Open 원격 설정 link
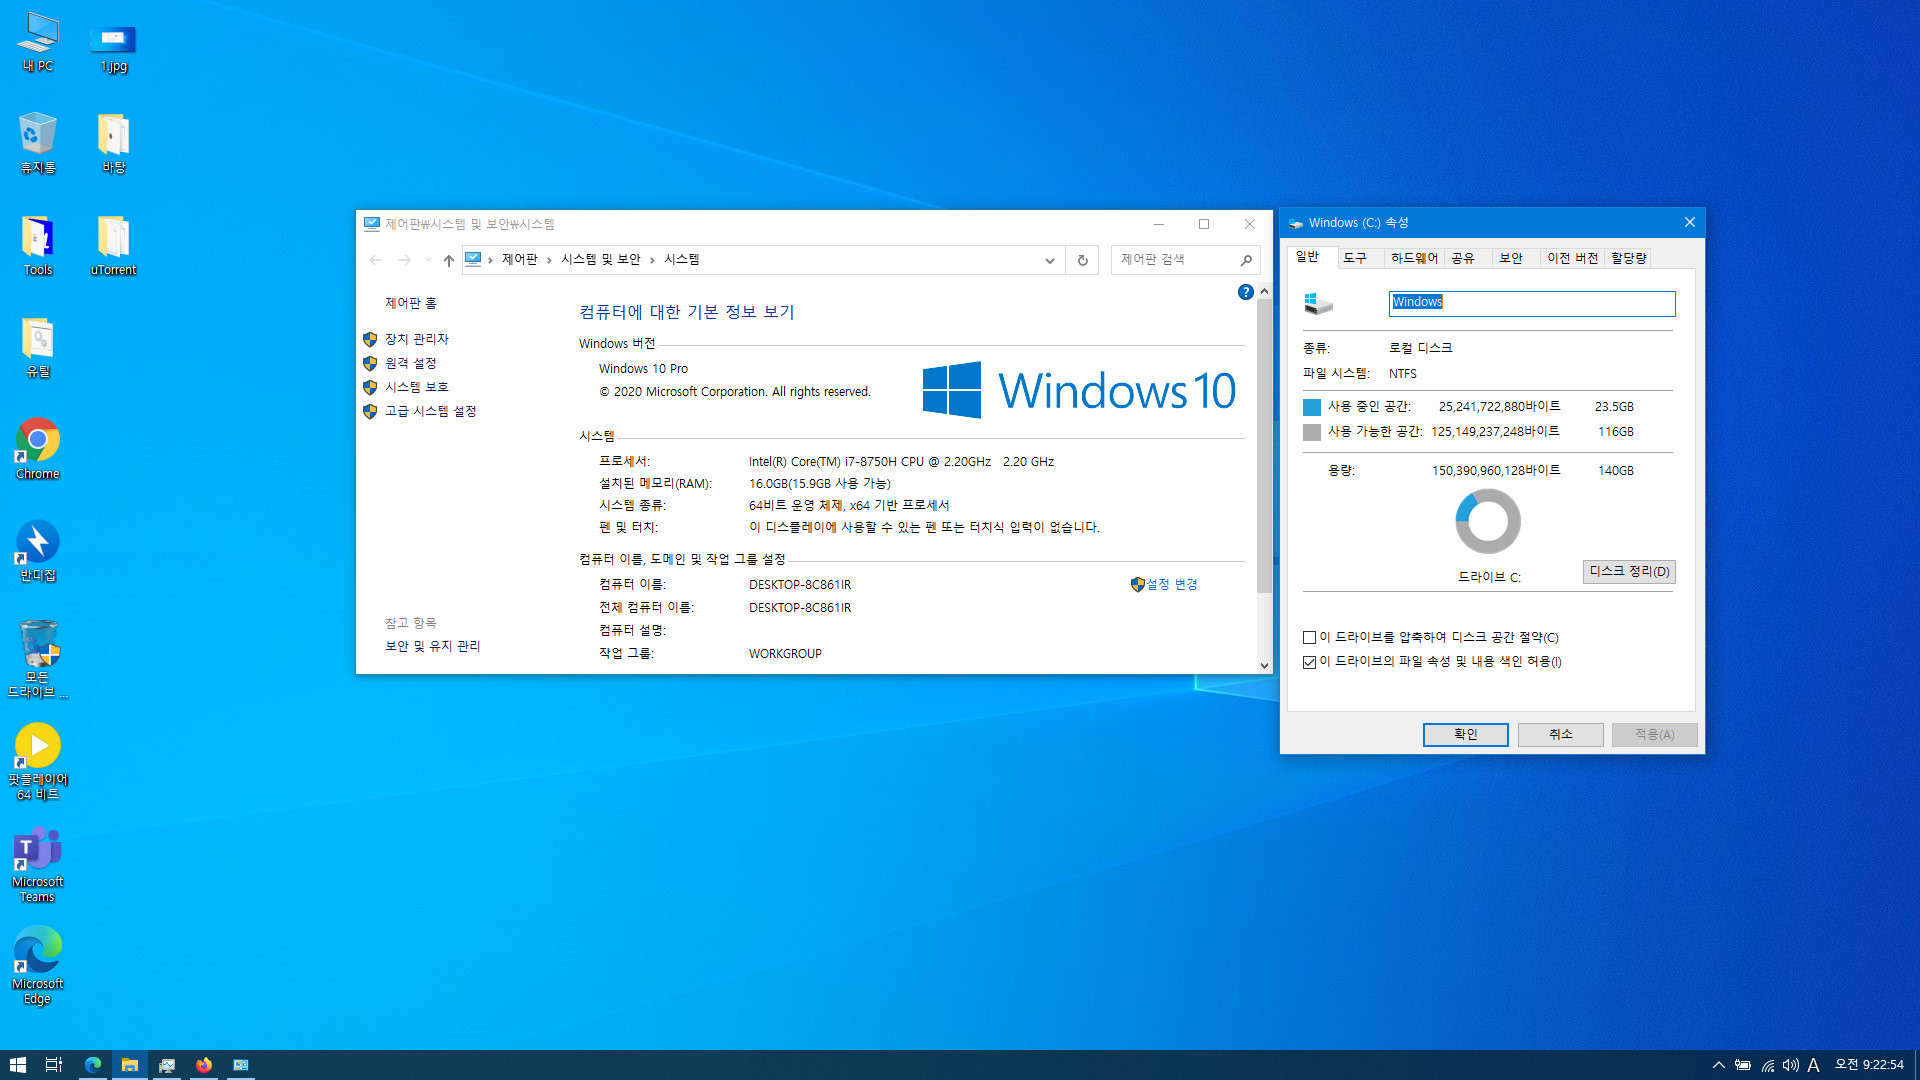The image size is (1920, 1080). 410,364
